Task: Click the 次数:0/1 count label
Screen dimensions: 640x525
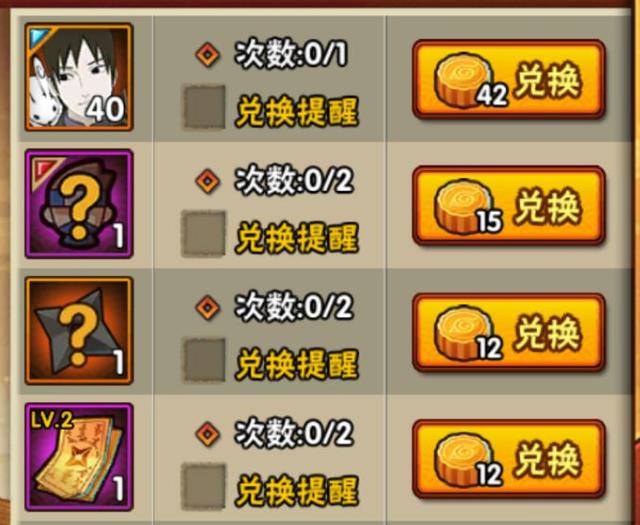Action: [291, 54]
